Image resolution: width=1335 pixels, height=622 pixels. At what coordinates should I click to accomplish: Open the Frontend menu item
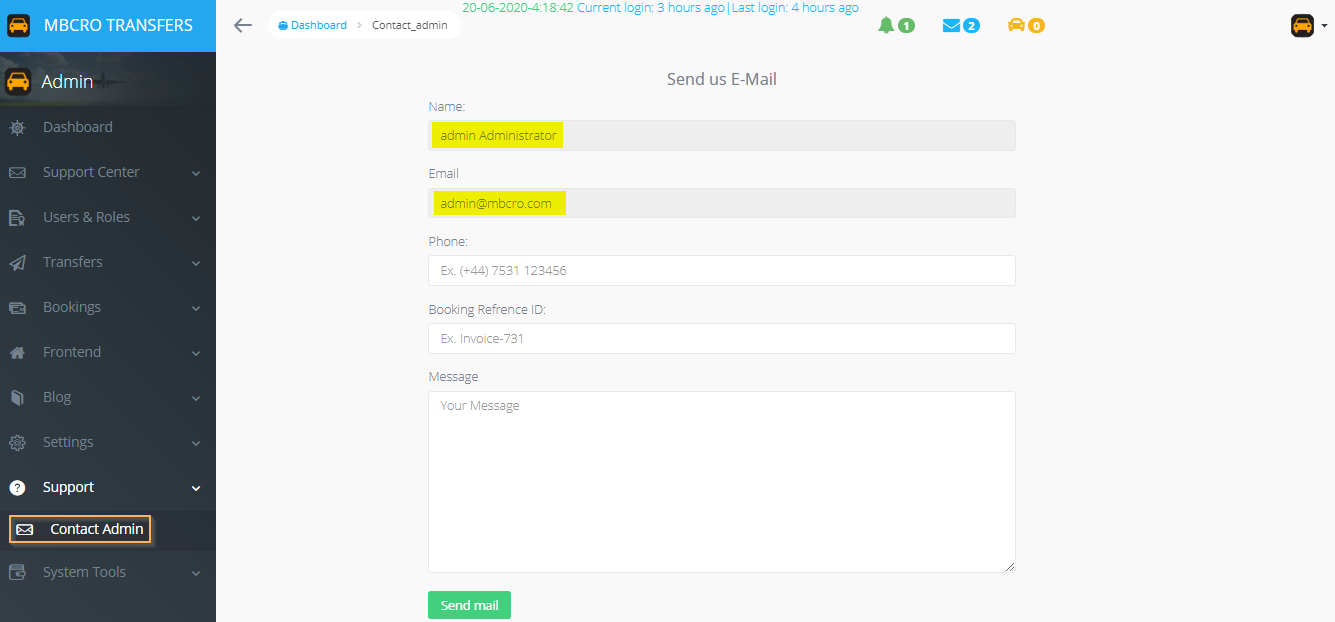(x=72, y=352)
